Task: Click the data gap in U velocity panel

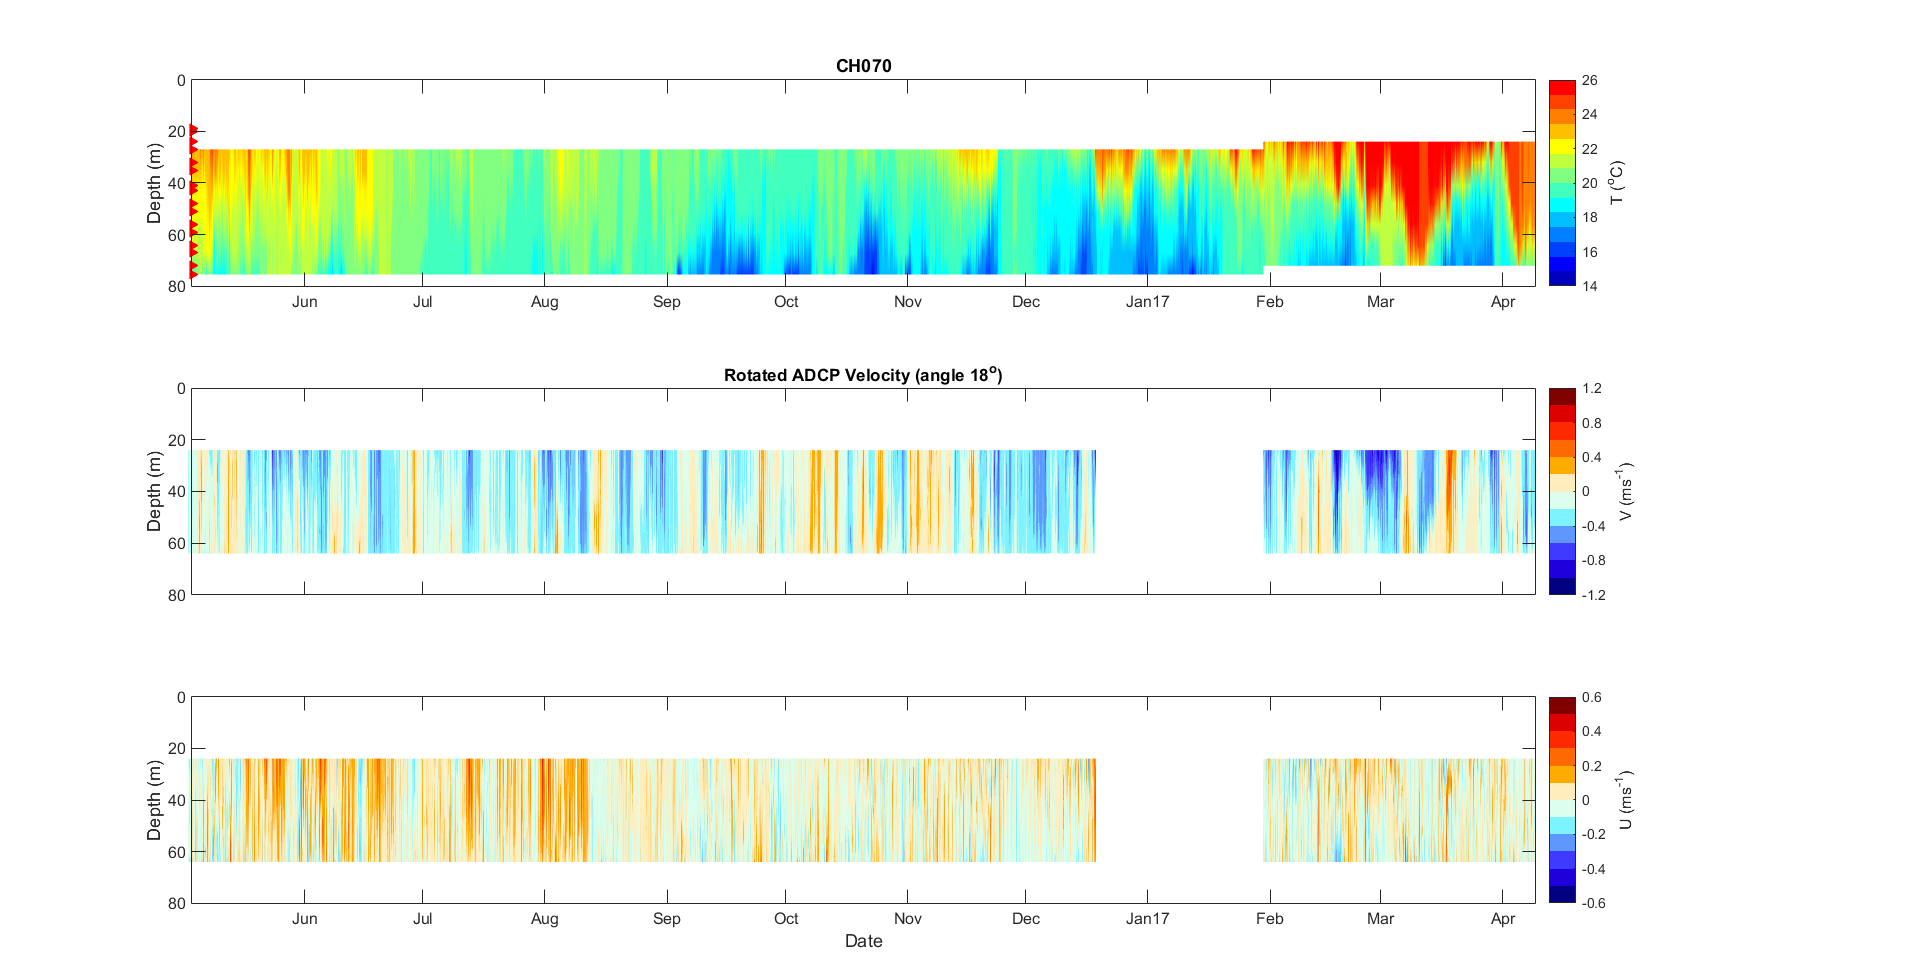Action: tap(1179, 810)
